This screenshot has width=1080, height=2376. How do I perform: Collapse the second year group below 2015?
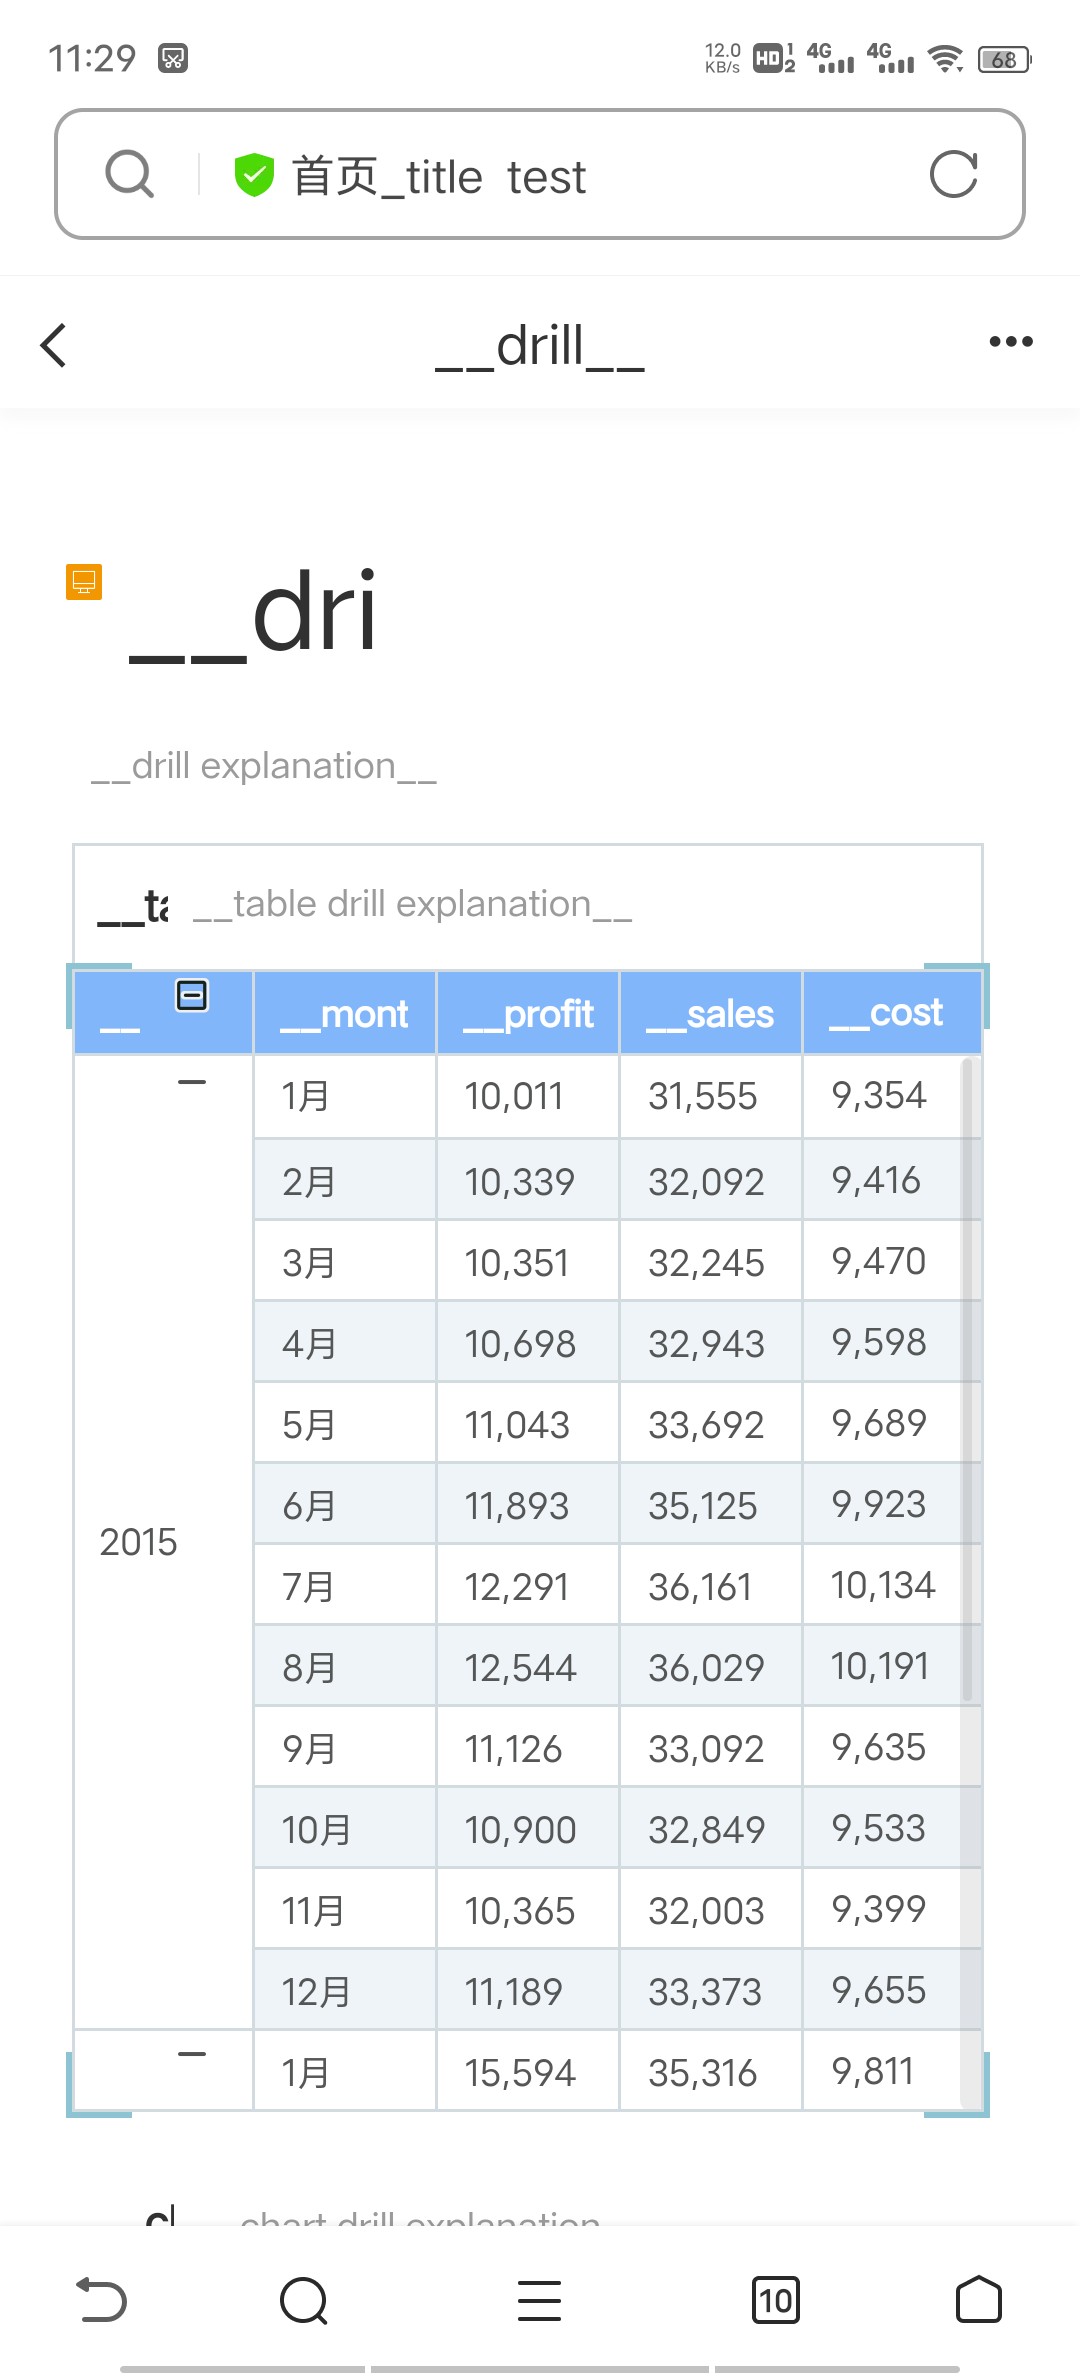192,2054
